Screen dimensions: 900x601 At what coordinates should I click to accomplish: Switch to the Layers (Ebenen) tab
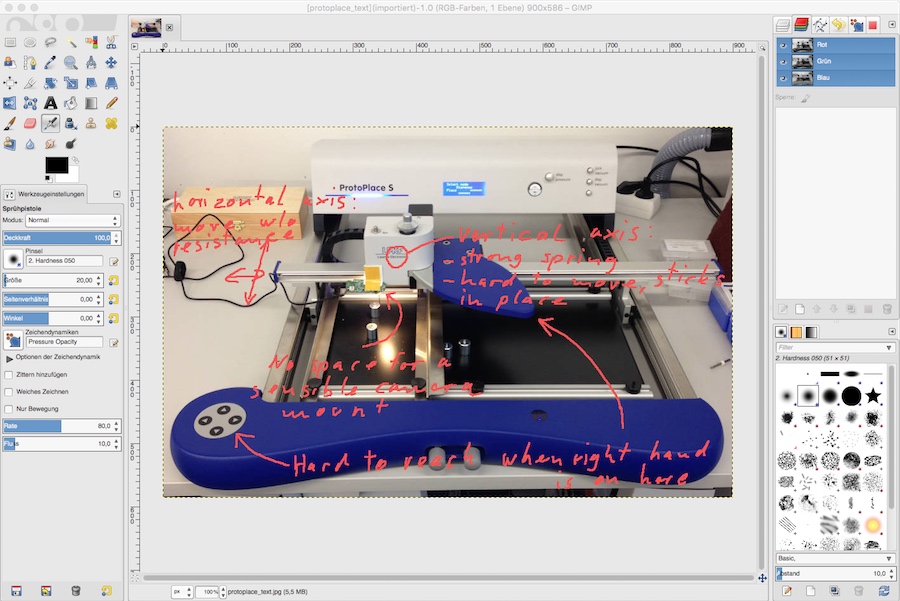pos(783,25)
